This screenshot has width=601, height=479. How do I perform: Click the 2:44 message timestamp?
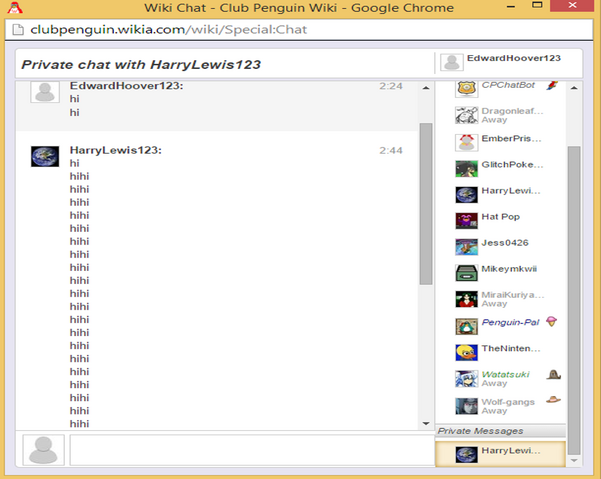[391, 151]
